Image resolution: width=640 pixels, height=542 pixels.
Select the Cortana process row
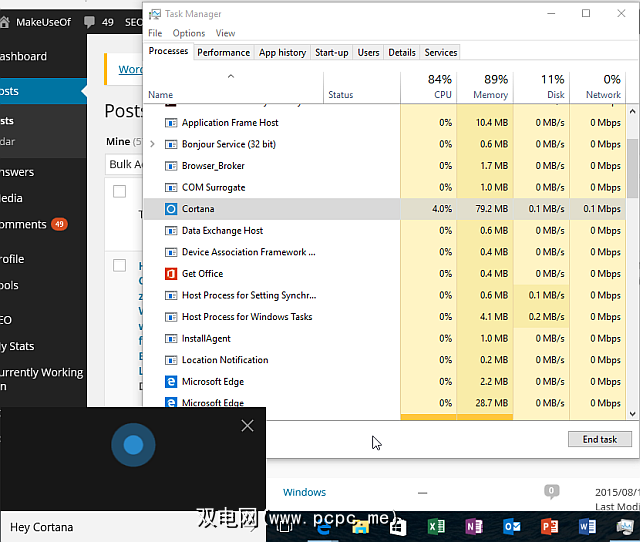[384, 209]
